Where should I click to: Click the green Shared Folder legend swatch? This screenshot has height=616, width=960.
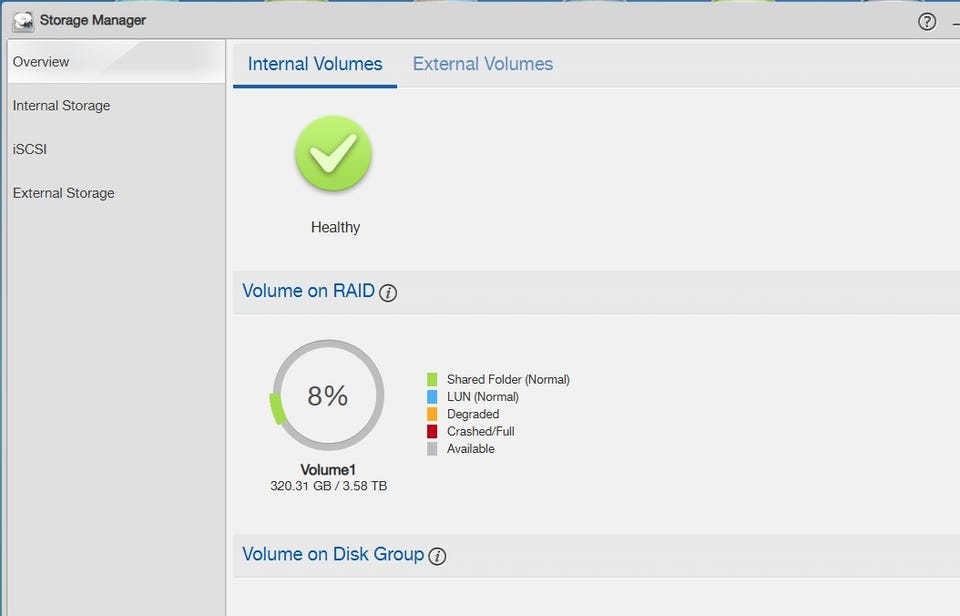(432, 380)
